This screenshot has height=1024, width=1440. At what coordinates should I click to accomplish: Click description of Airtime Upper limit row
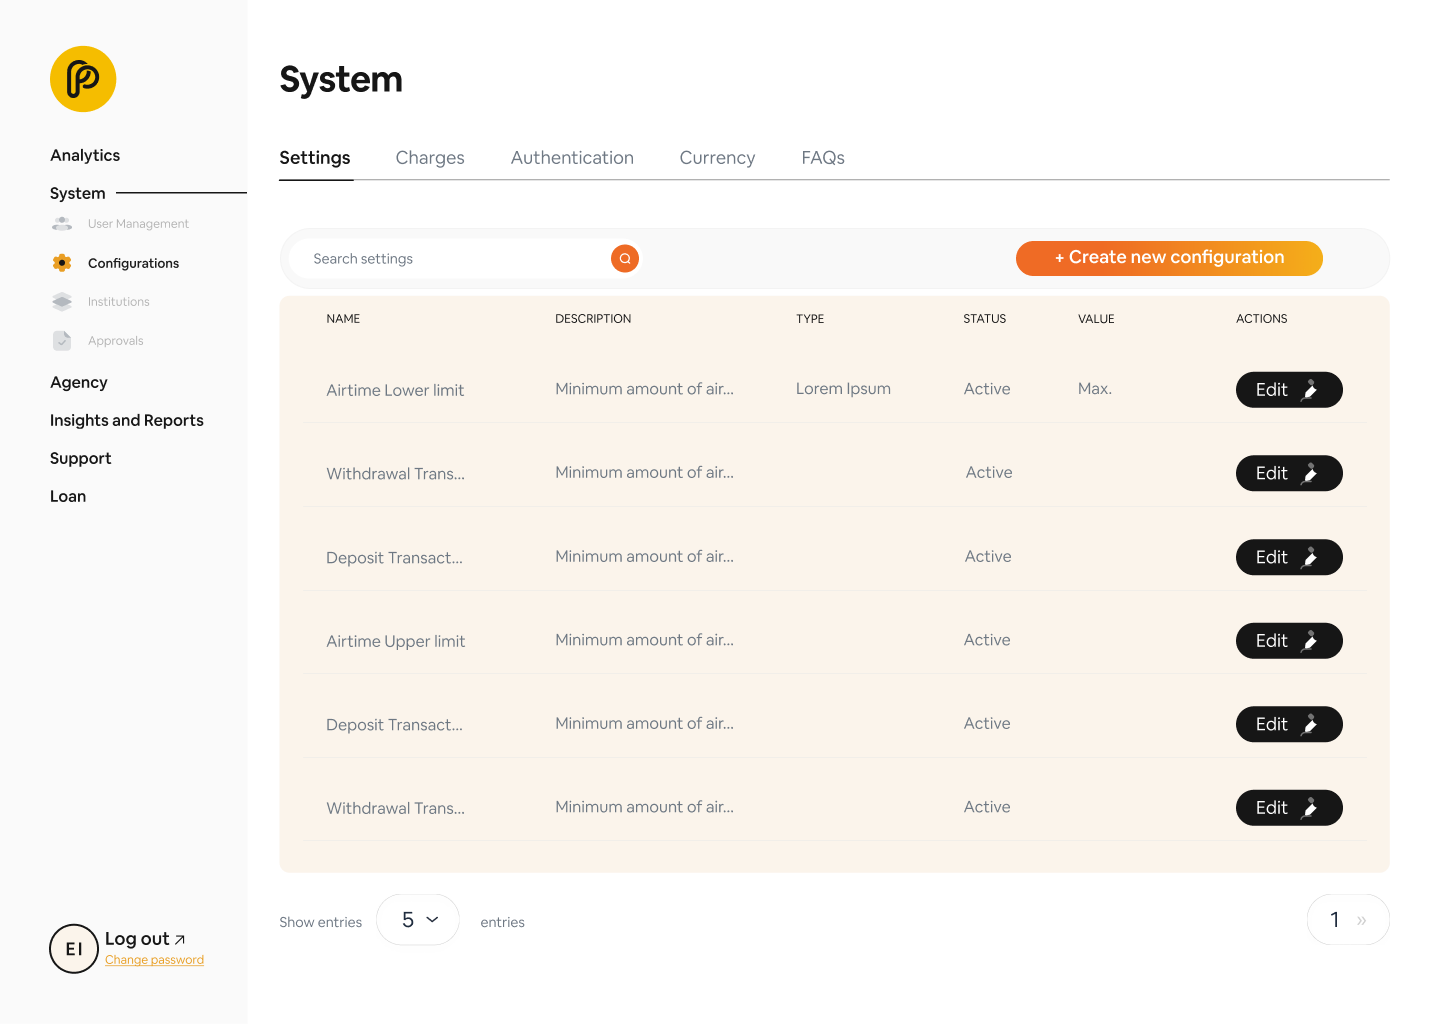click(x=645, y=640)
